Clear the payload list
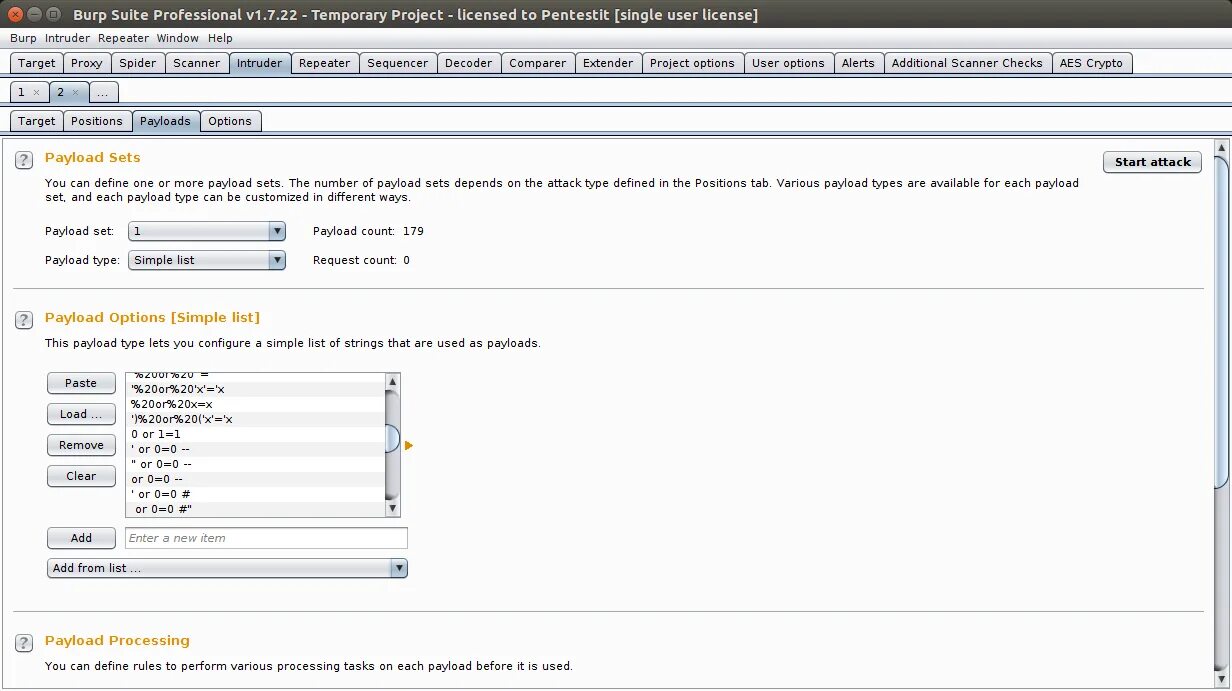The height and width of the screenshot is (691, 1232). [81, 475]
